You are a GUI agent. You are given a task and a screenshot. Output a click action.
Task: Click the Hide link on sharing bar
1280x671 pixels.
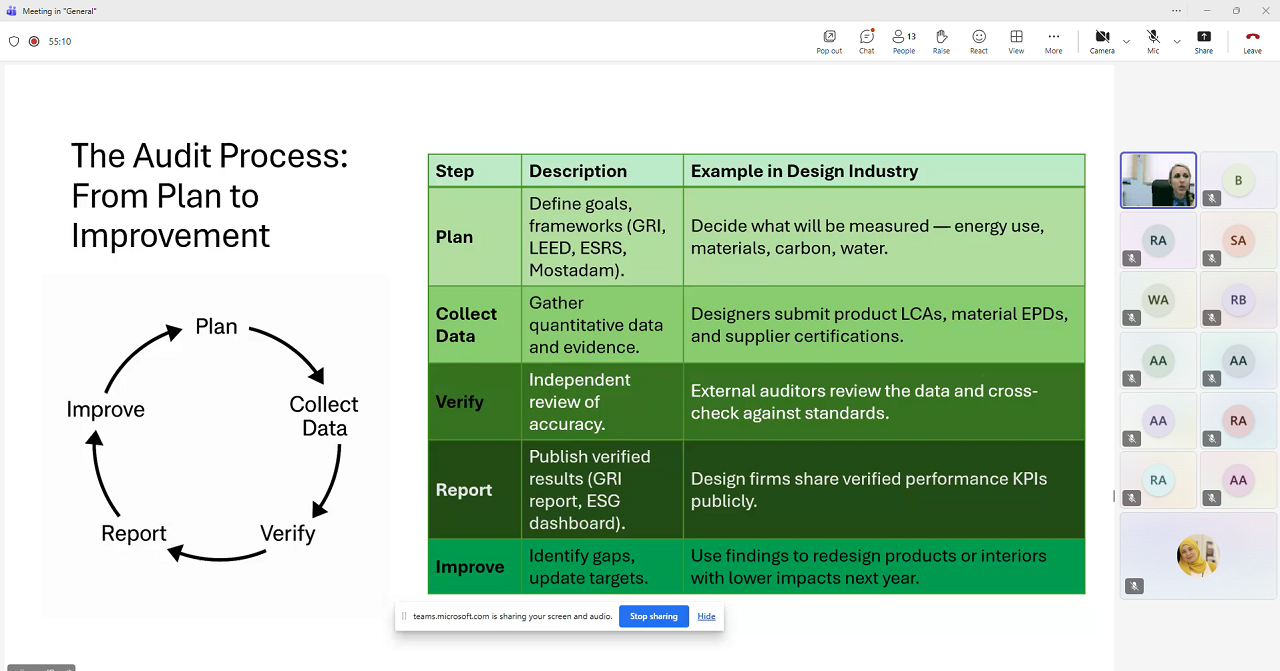(x=706, y=616)
